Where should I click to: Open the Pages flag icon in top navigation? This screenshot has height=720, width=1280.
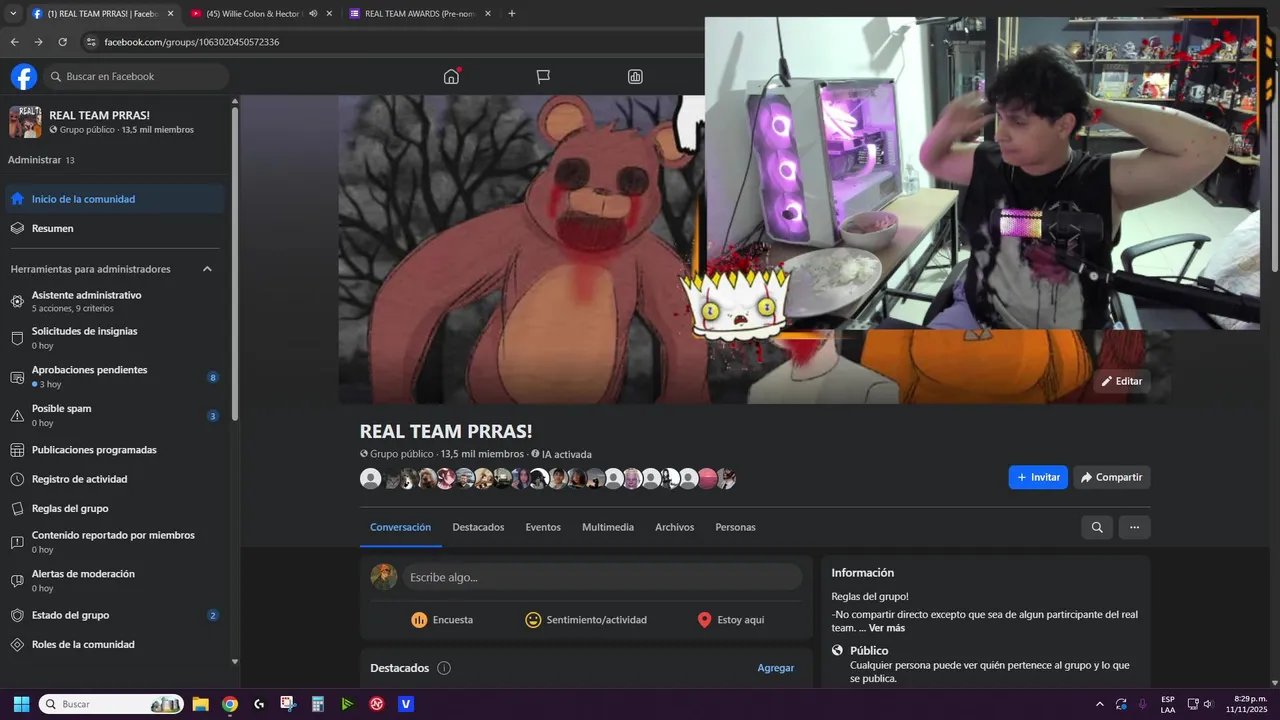(543, 77)
